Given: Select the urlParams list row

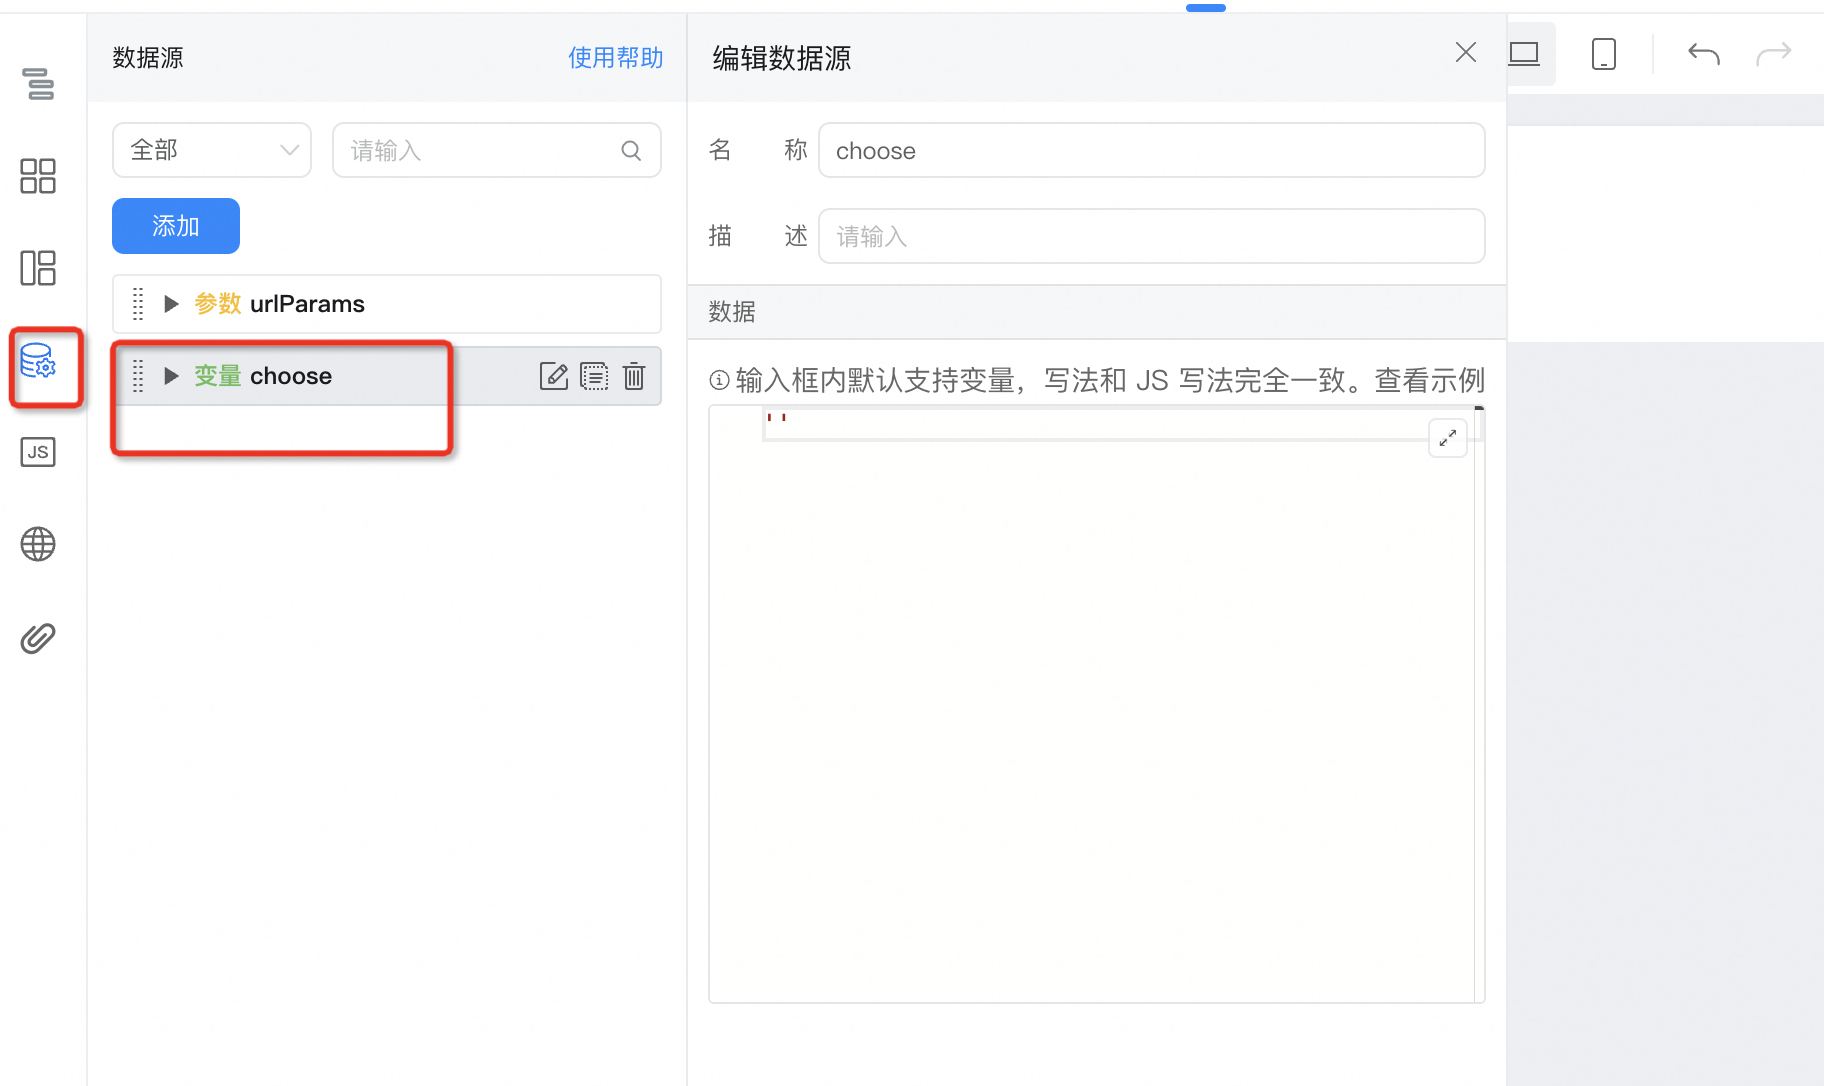Looking at the screenshot, I should tap(387, 304).
